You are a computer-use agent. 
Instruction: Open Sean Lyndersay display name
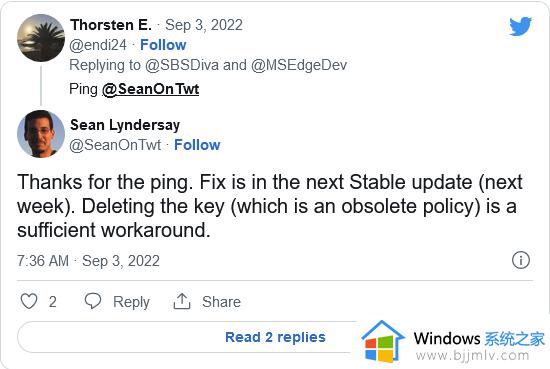[x=125, y=125]
